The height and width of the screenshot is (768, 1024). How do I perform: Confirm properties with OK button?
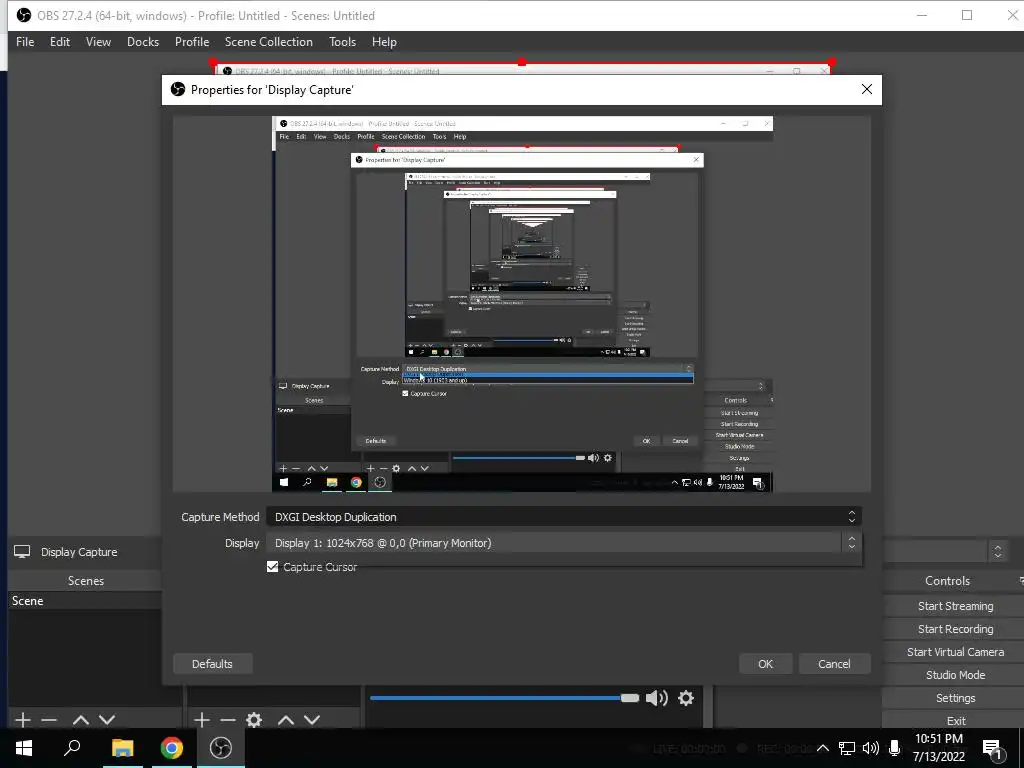pos(765,664)
